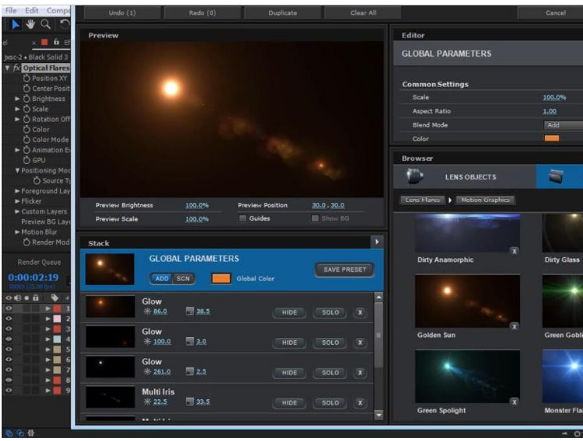Open the Composition menu
Viewport: 583px width, 441px height.
(x=58, y=10)
